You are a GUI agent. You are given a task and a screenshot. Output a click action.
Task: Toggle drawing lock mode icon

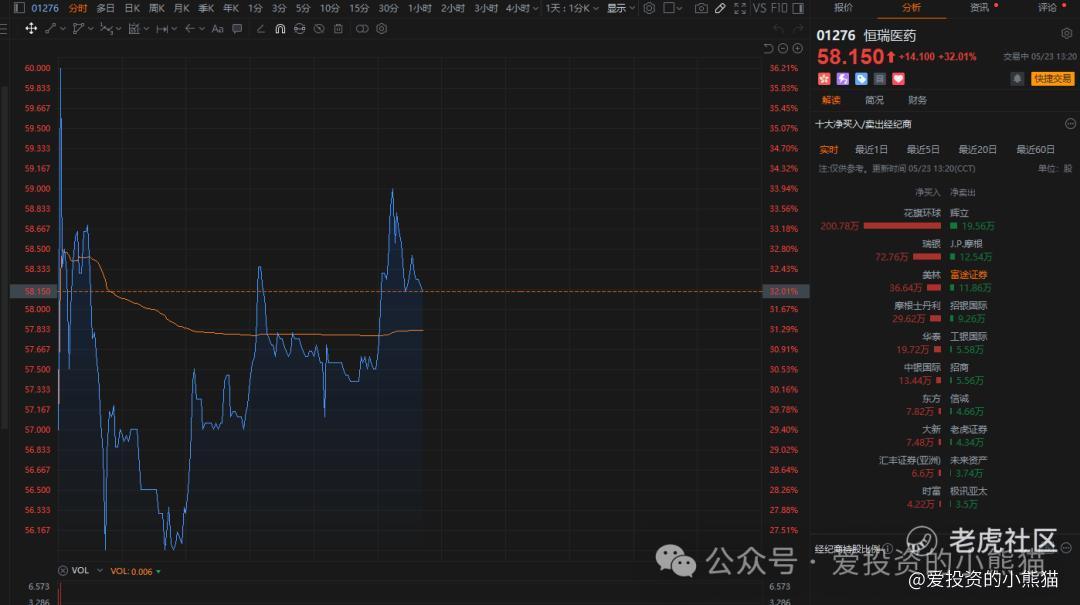point(300,29)
